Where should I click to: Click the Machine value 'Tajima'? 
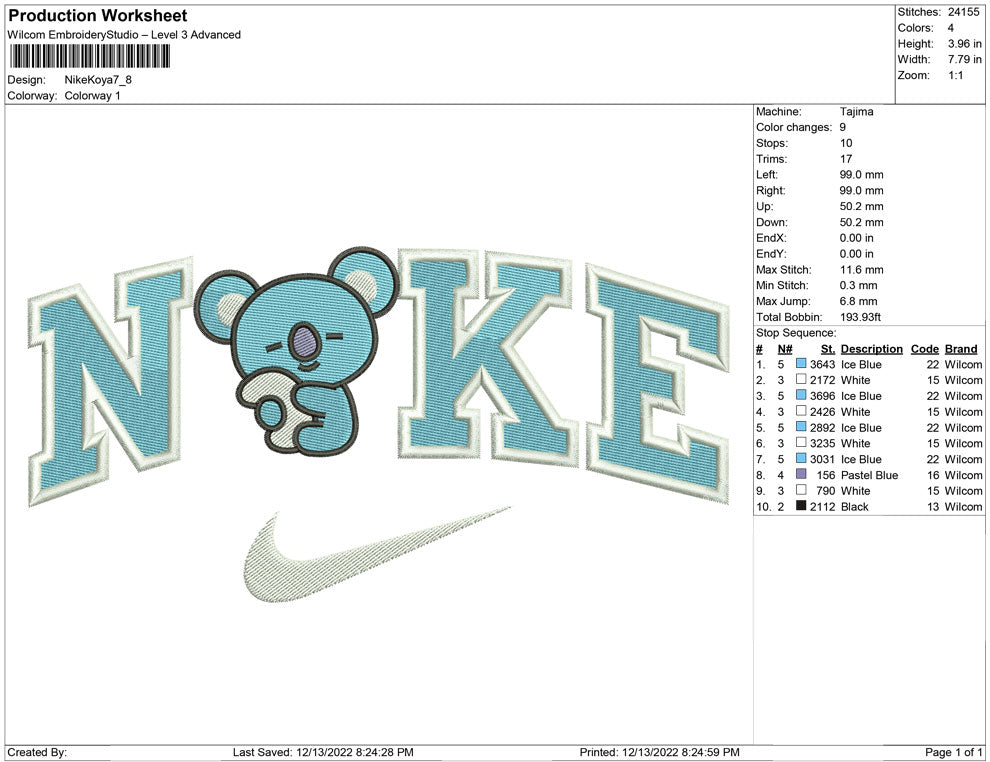(857, 112)
